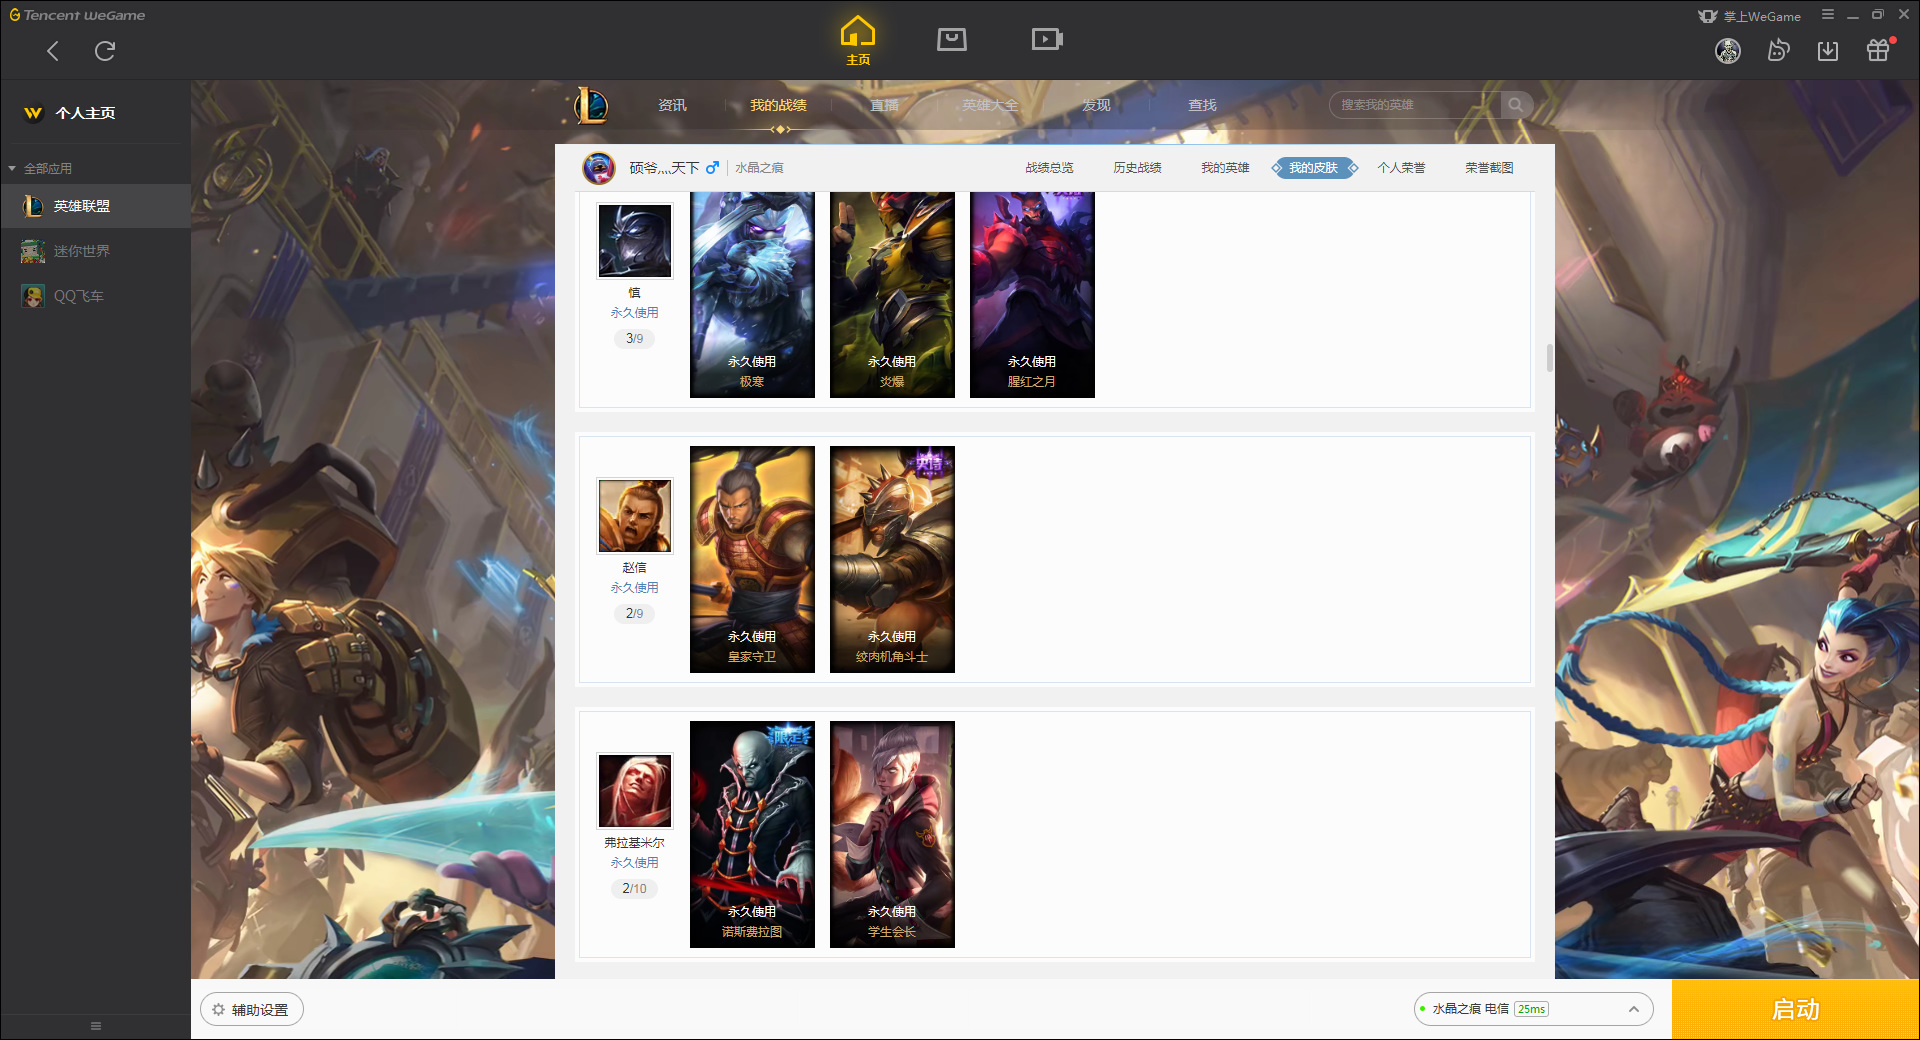Click the player name 硕爷灬天下
This screenshot has height=1040, width=1920.
click(664, 168)
